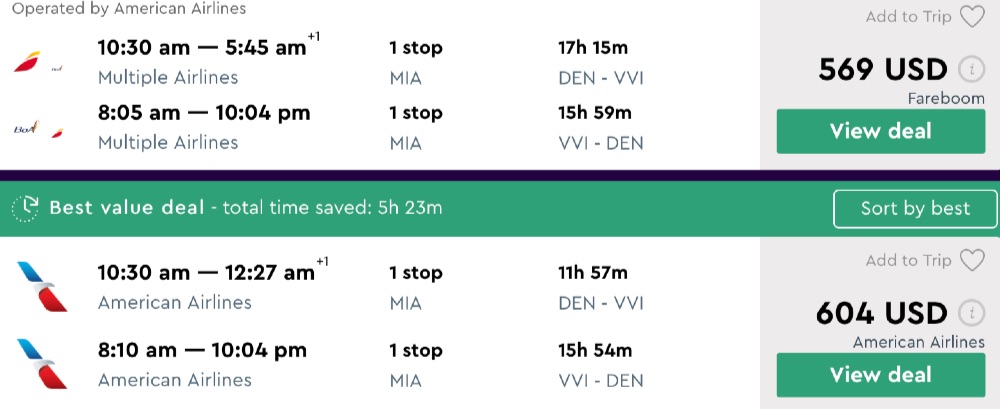The height and width of the screenshot is (409, 1000).
Task: Click heart icon on 569 USD deal
Action: pyautogui.click(x=972, y=17)
